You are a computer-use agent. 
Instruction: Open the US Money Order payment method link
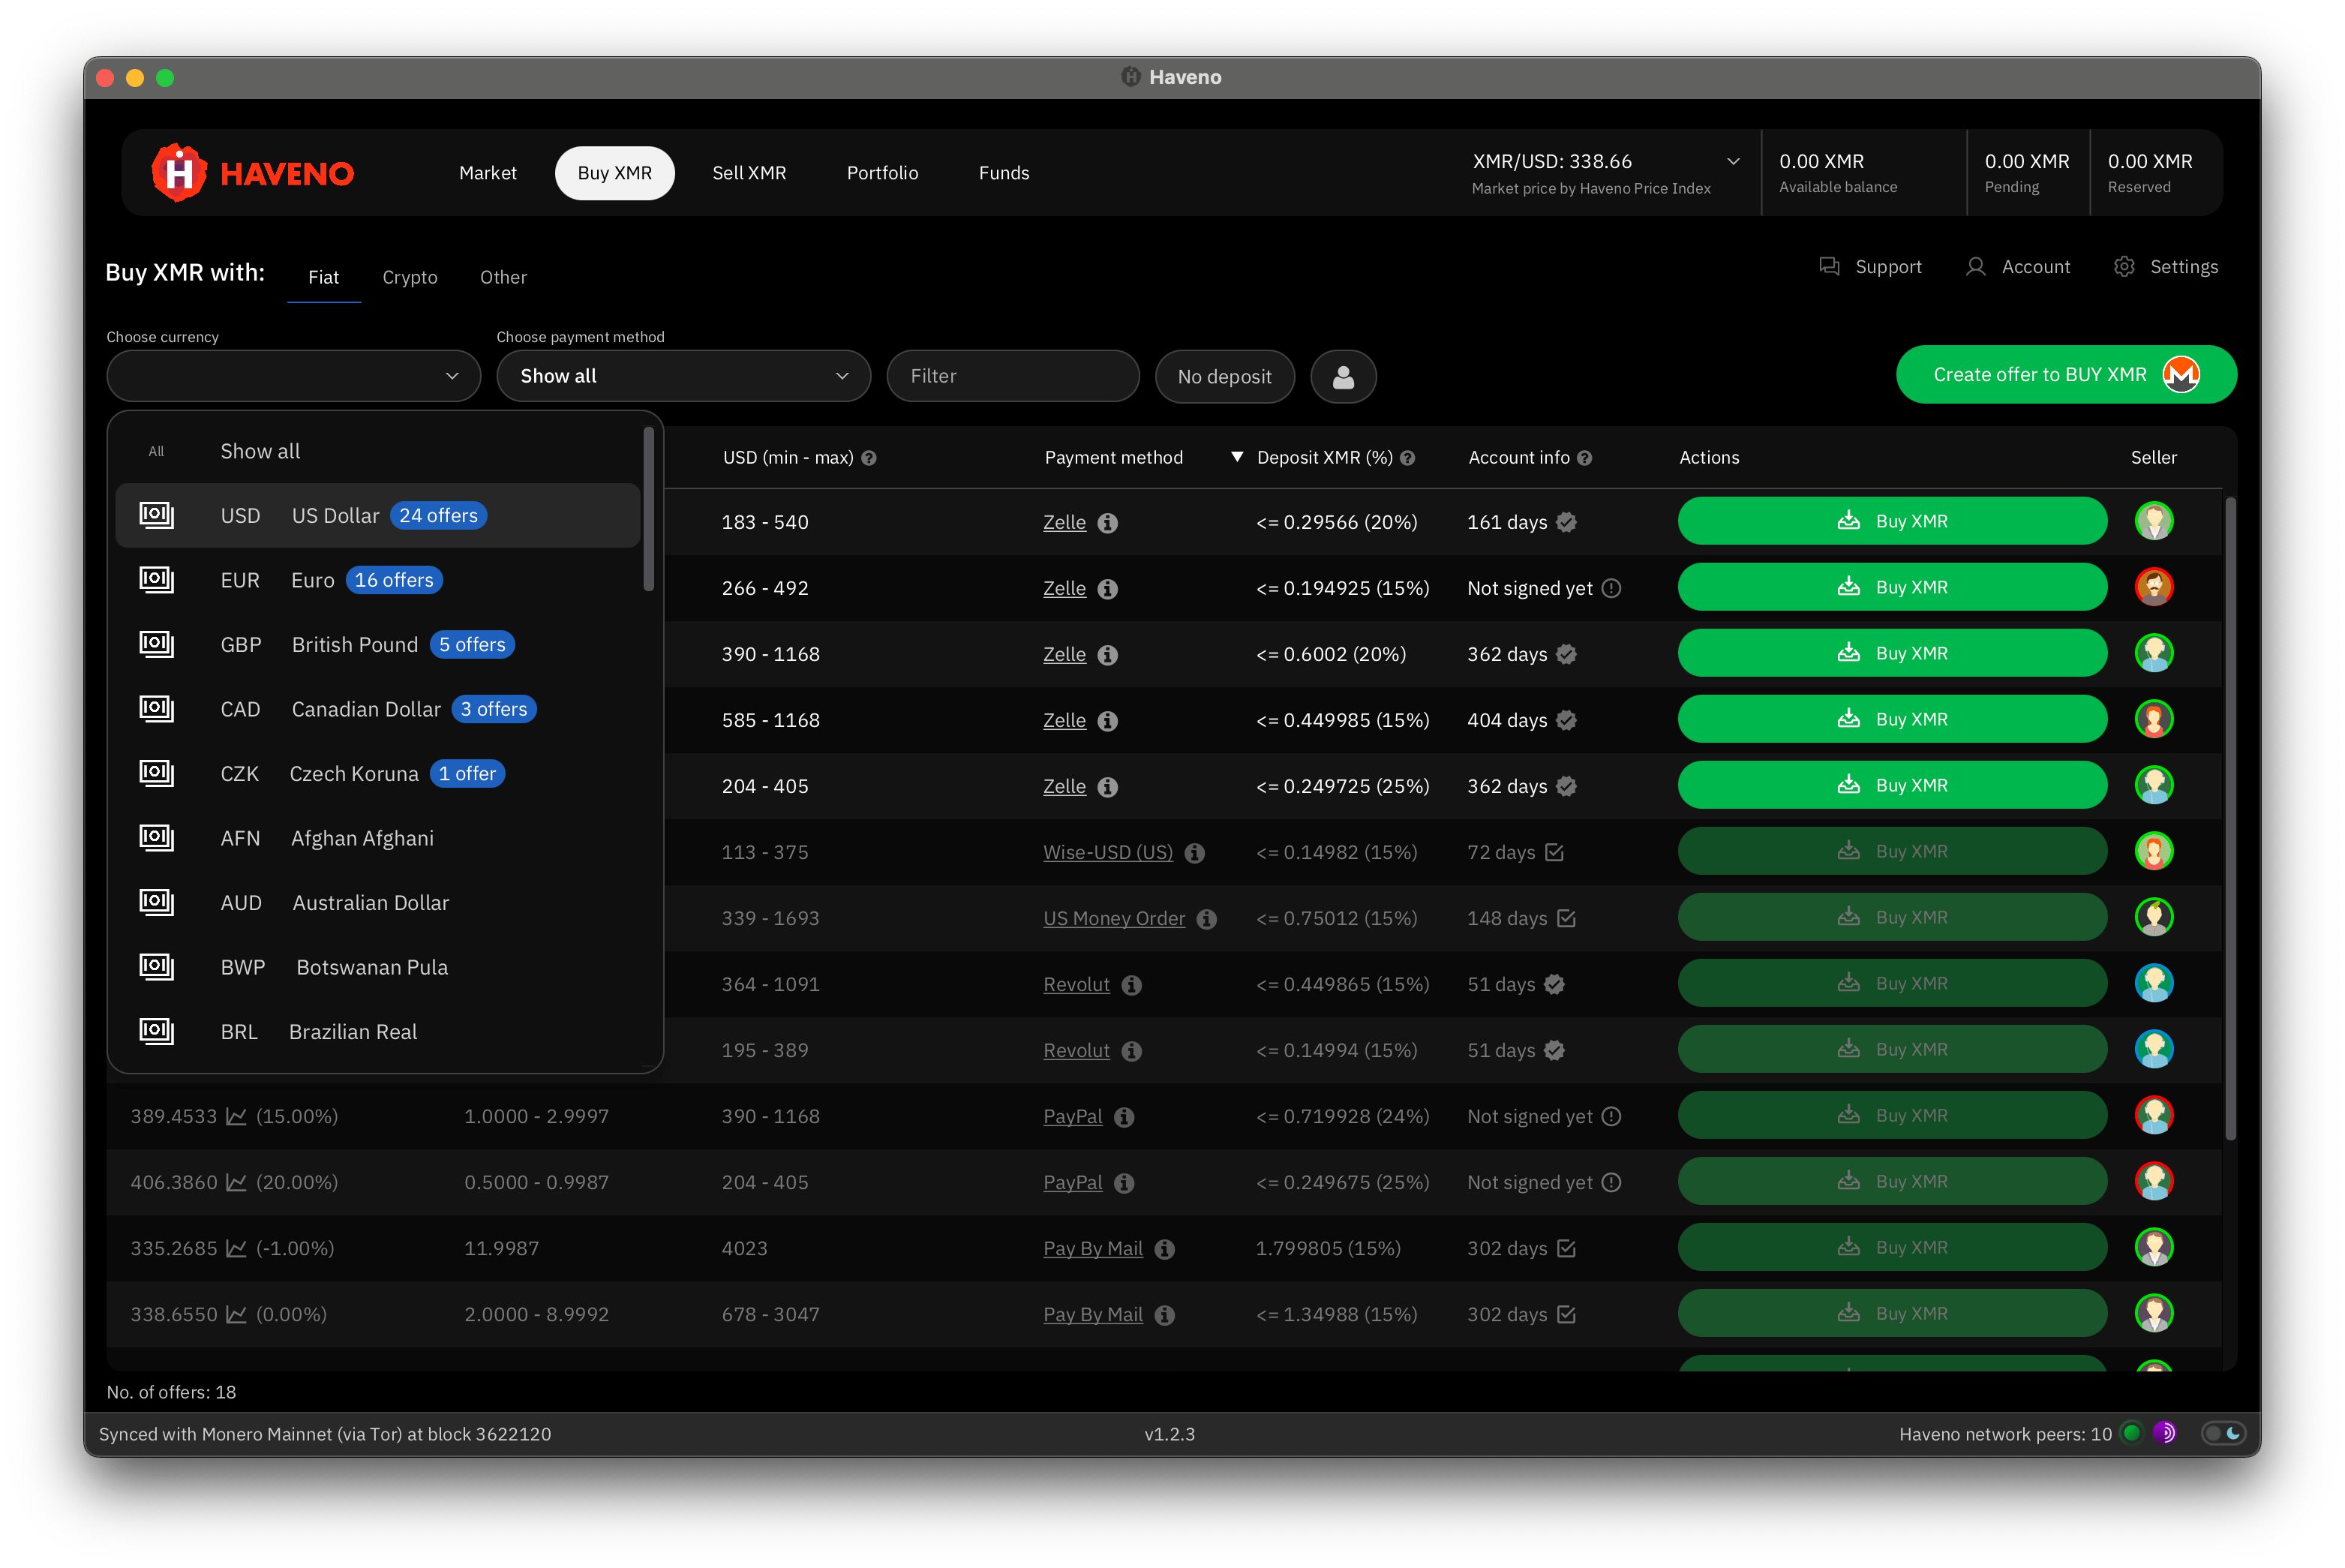pyautogui.click(x=1113, y=918)
